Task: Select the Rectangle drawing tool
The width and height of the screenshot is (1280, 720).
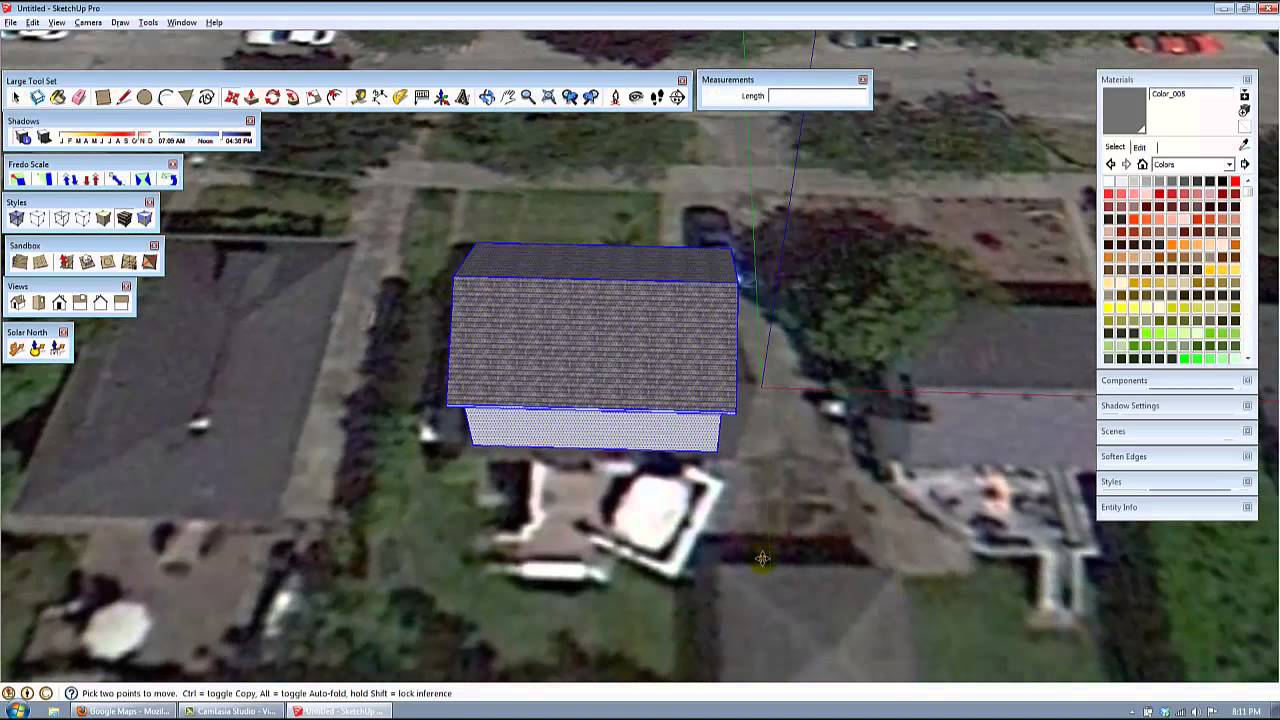Action: tap(103, 97)
